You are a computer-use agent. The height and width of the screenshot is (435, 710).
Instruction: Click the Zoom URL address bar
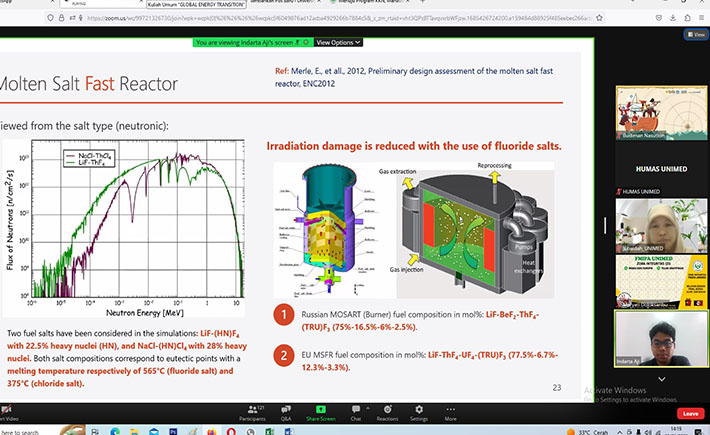[x=339, y=18]
